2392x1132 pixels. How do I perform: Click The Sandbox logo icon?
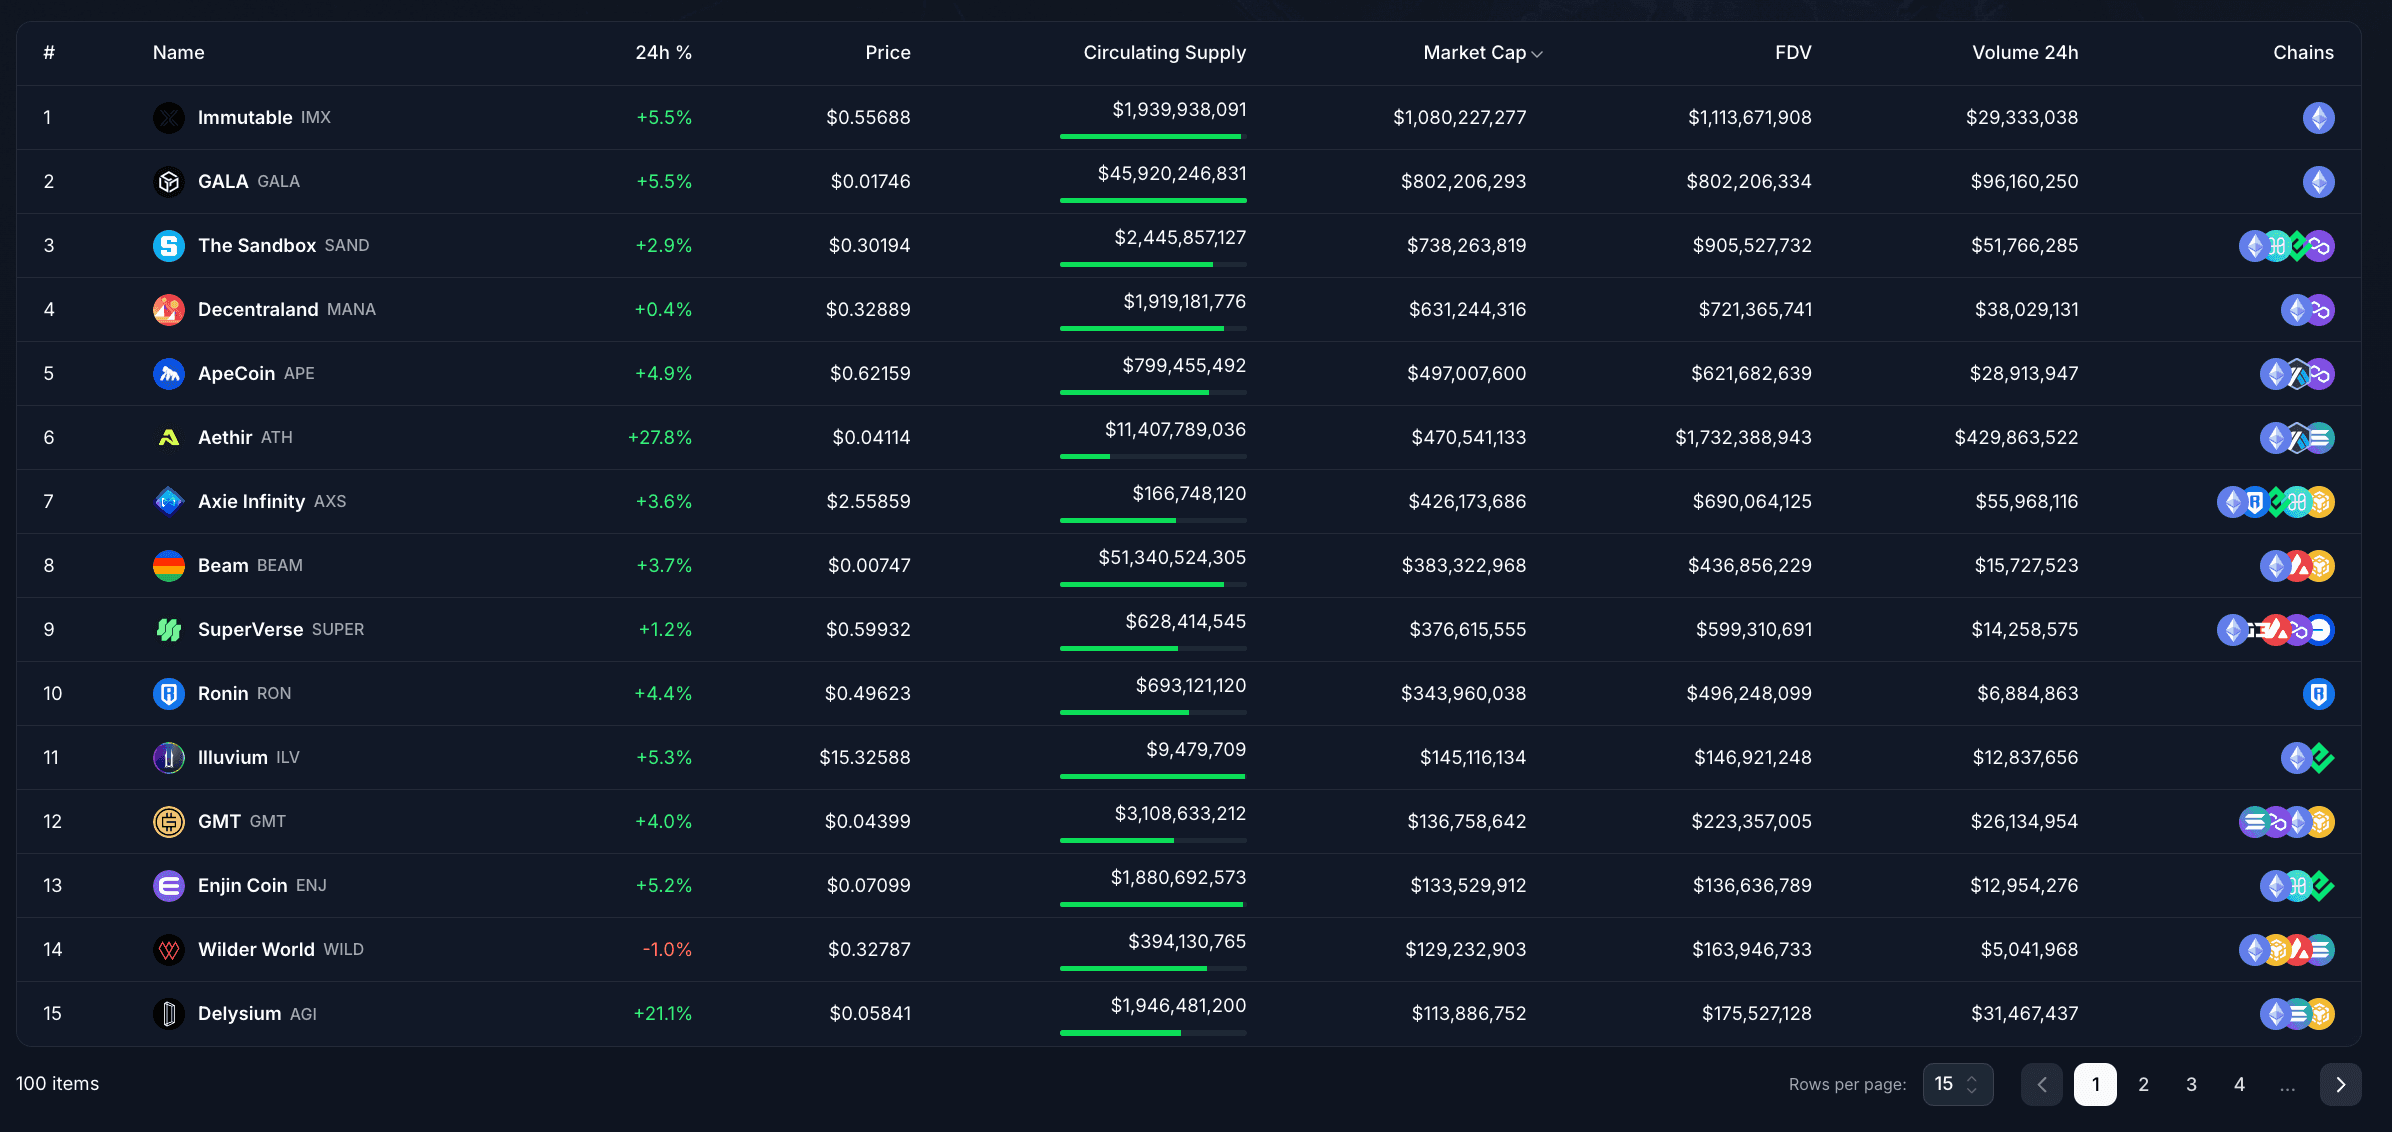point(169,245)
